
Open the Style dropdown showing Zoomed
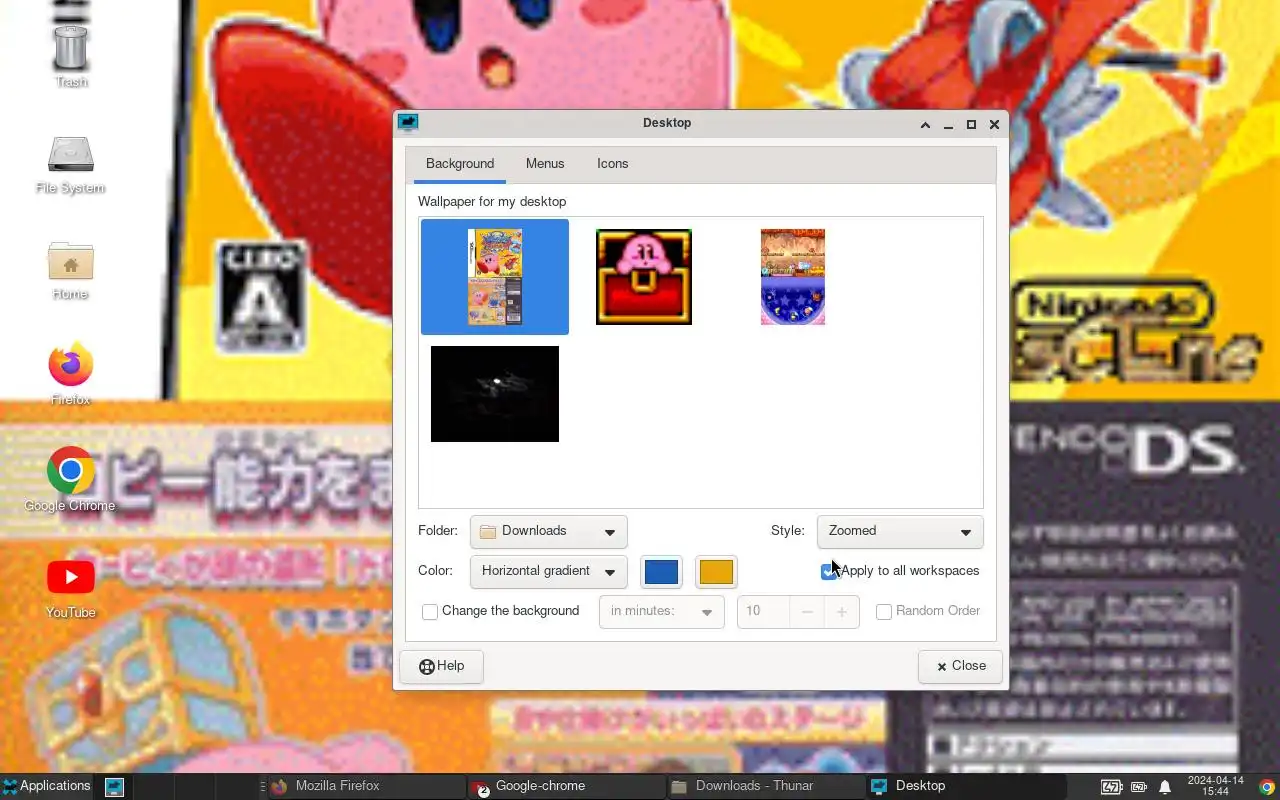(x=900, y=532)
